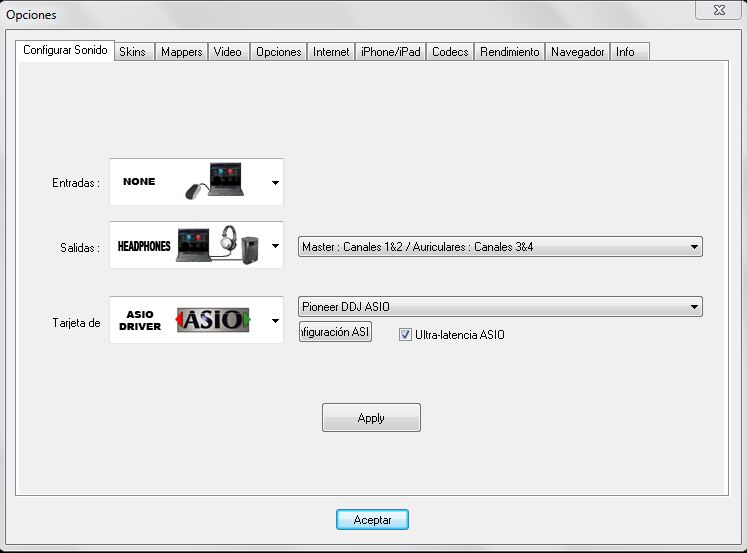
Task: Click the headphones and speaker outputs icon
Action: [x=218, y=245]
